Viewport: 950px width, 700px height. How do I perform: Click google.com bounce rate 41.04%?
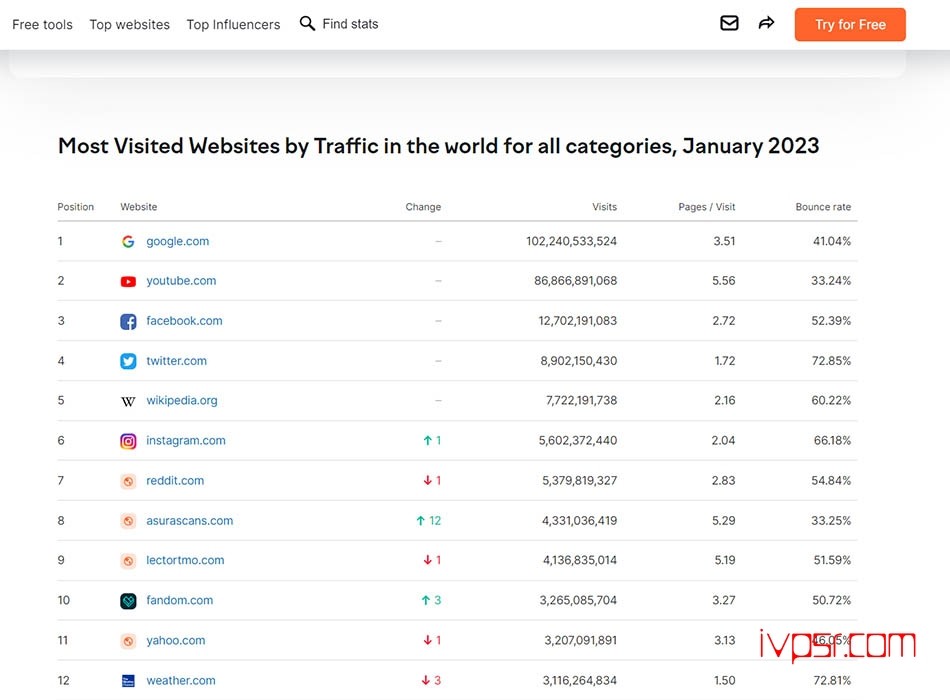pos(831,241)
